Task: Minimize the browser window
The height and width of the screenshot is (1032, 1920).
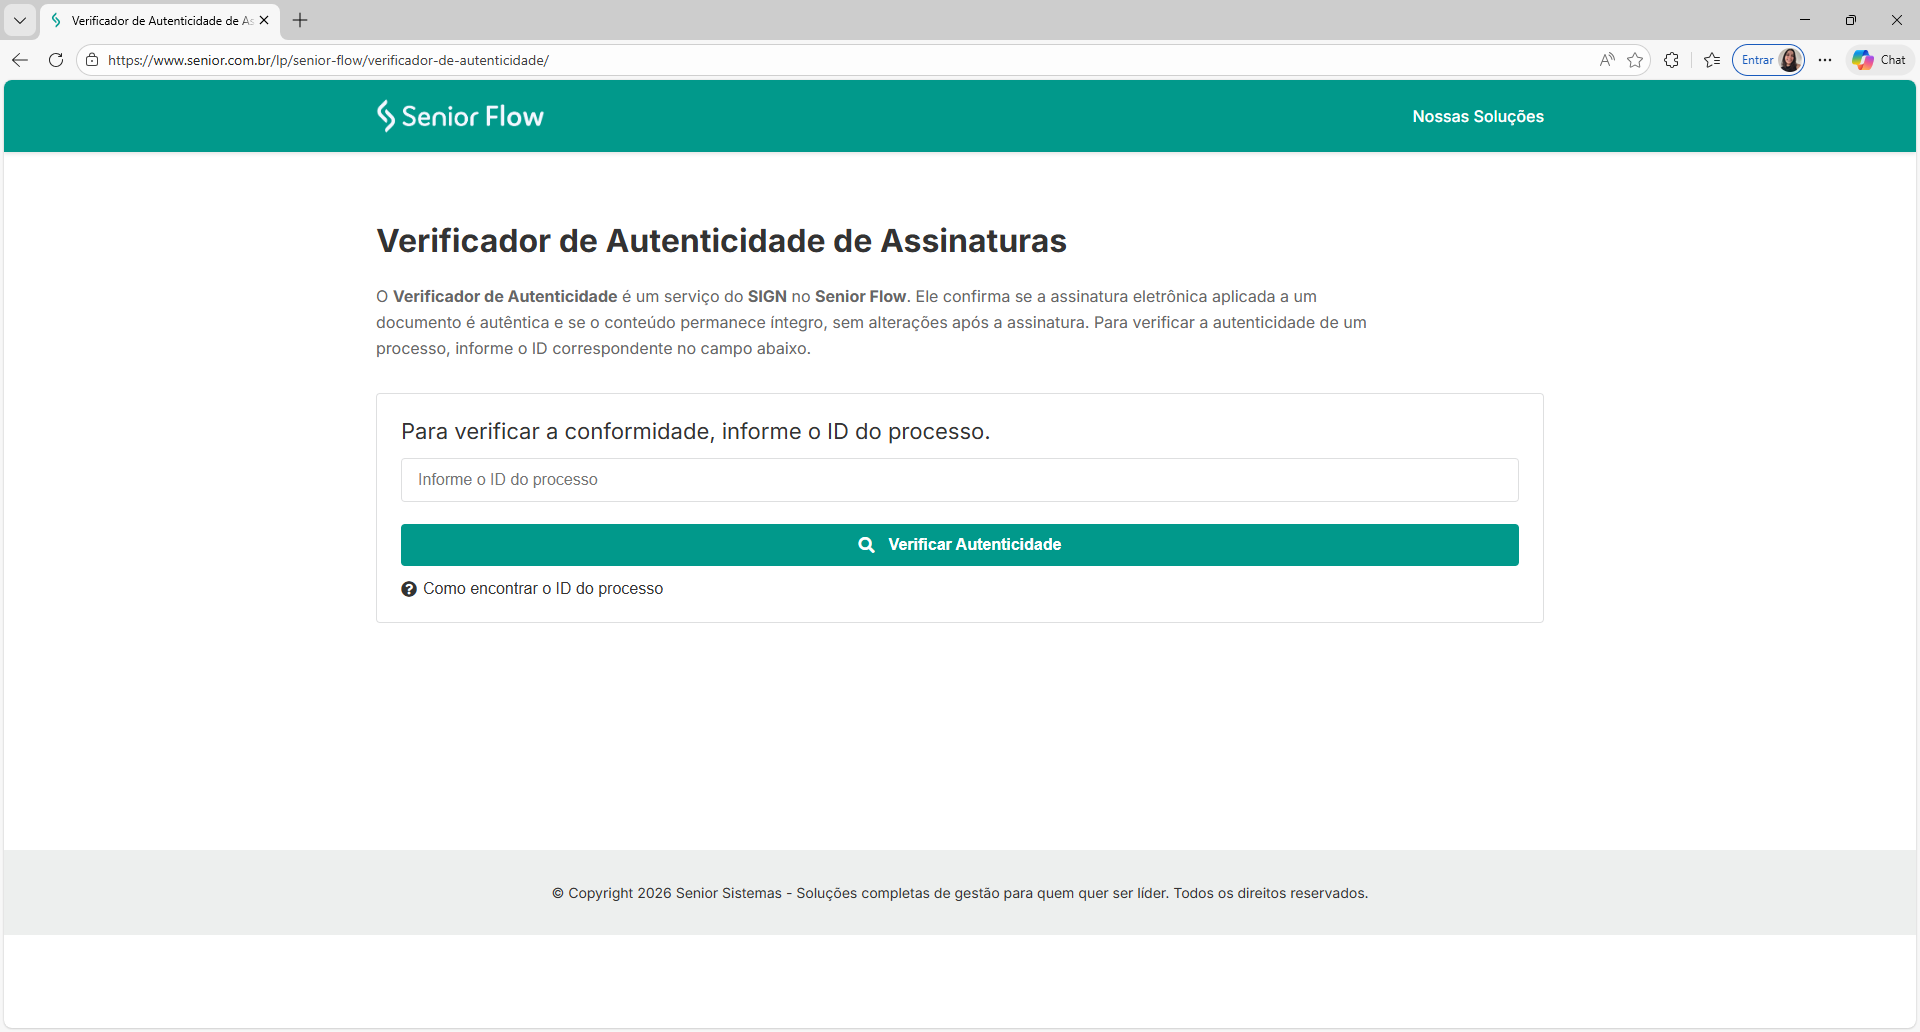Action: [1805, 20]
